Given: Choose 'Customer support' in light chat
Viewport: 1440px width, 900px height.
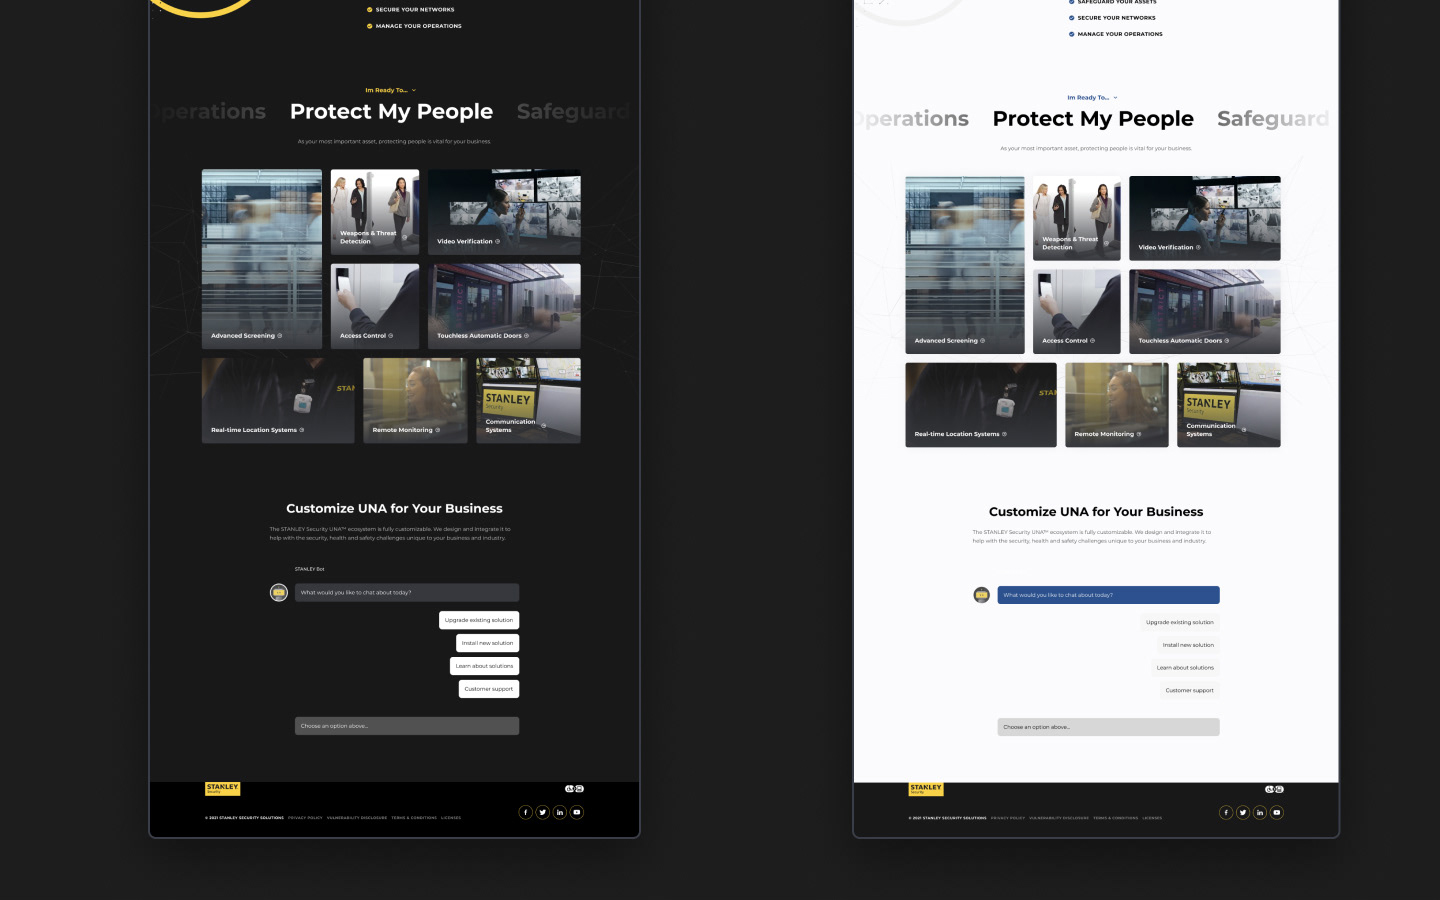Looking at the screenshot, I should coord(1190,690).
